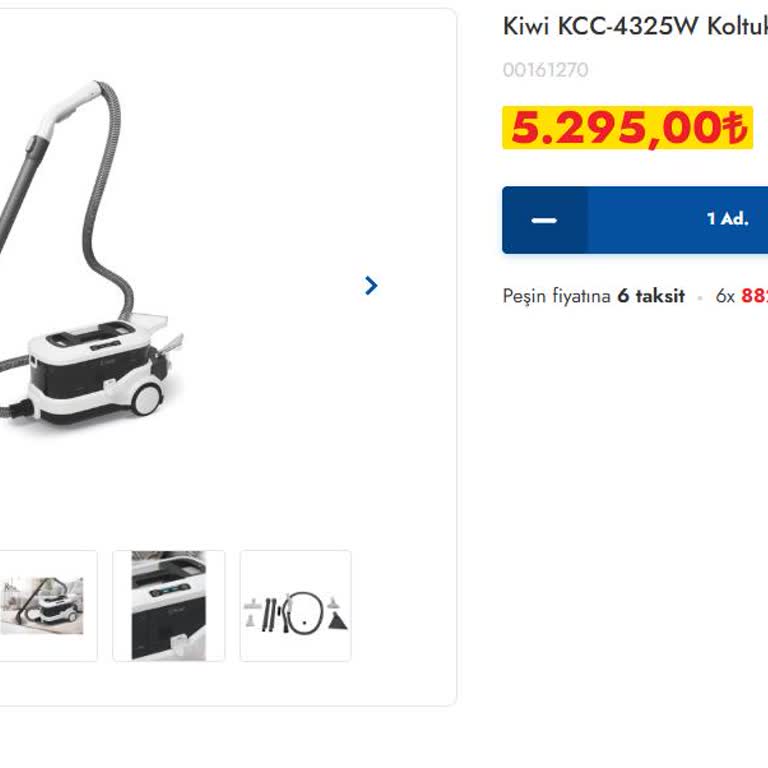Click the product title Kiwi KCC-4325W
768x768 pixels.
click(x=635, y=26)
